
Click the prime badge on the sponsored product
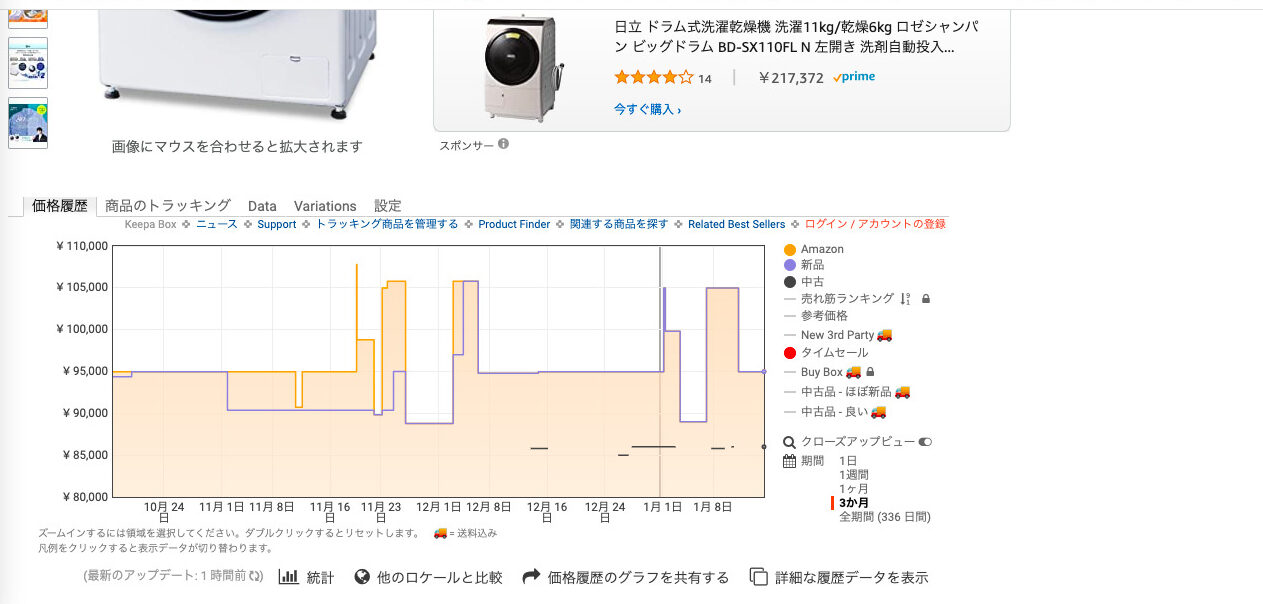click(x=853, y=78)
